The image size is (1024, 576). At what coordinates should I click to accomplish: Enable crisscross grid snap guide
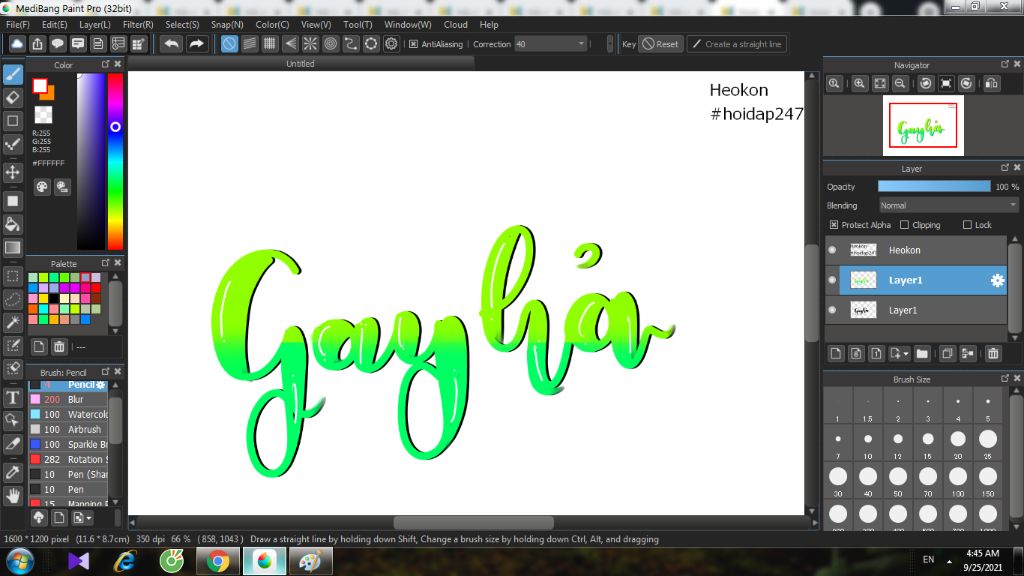tap(270, 44)
